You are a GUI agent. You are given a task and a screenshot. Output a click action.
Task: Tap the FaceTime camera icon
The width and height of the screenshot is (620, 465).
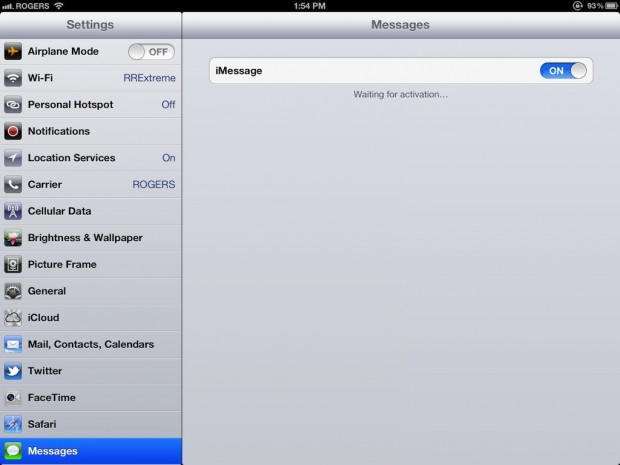click(13, 397)
